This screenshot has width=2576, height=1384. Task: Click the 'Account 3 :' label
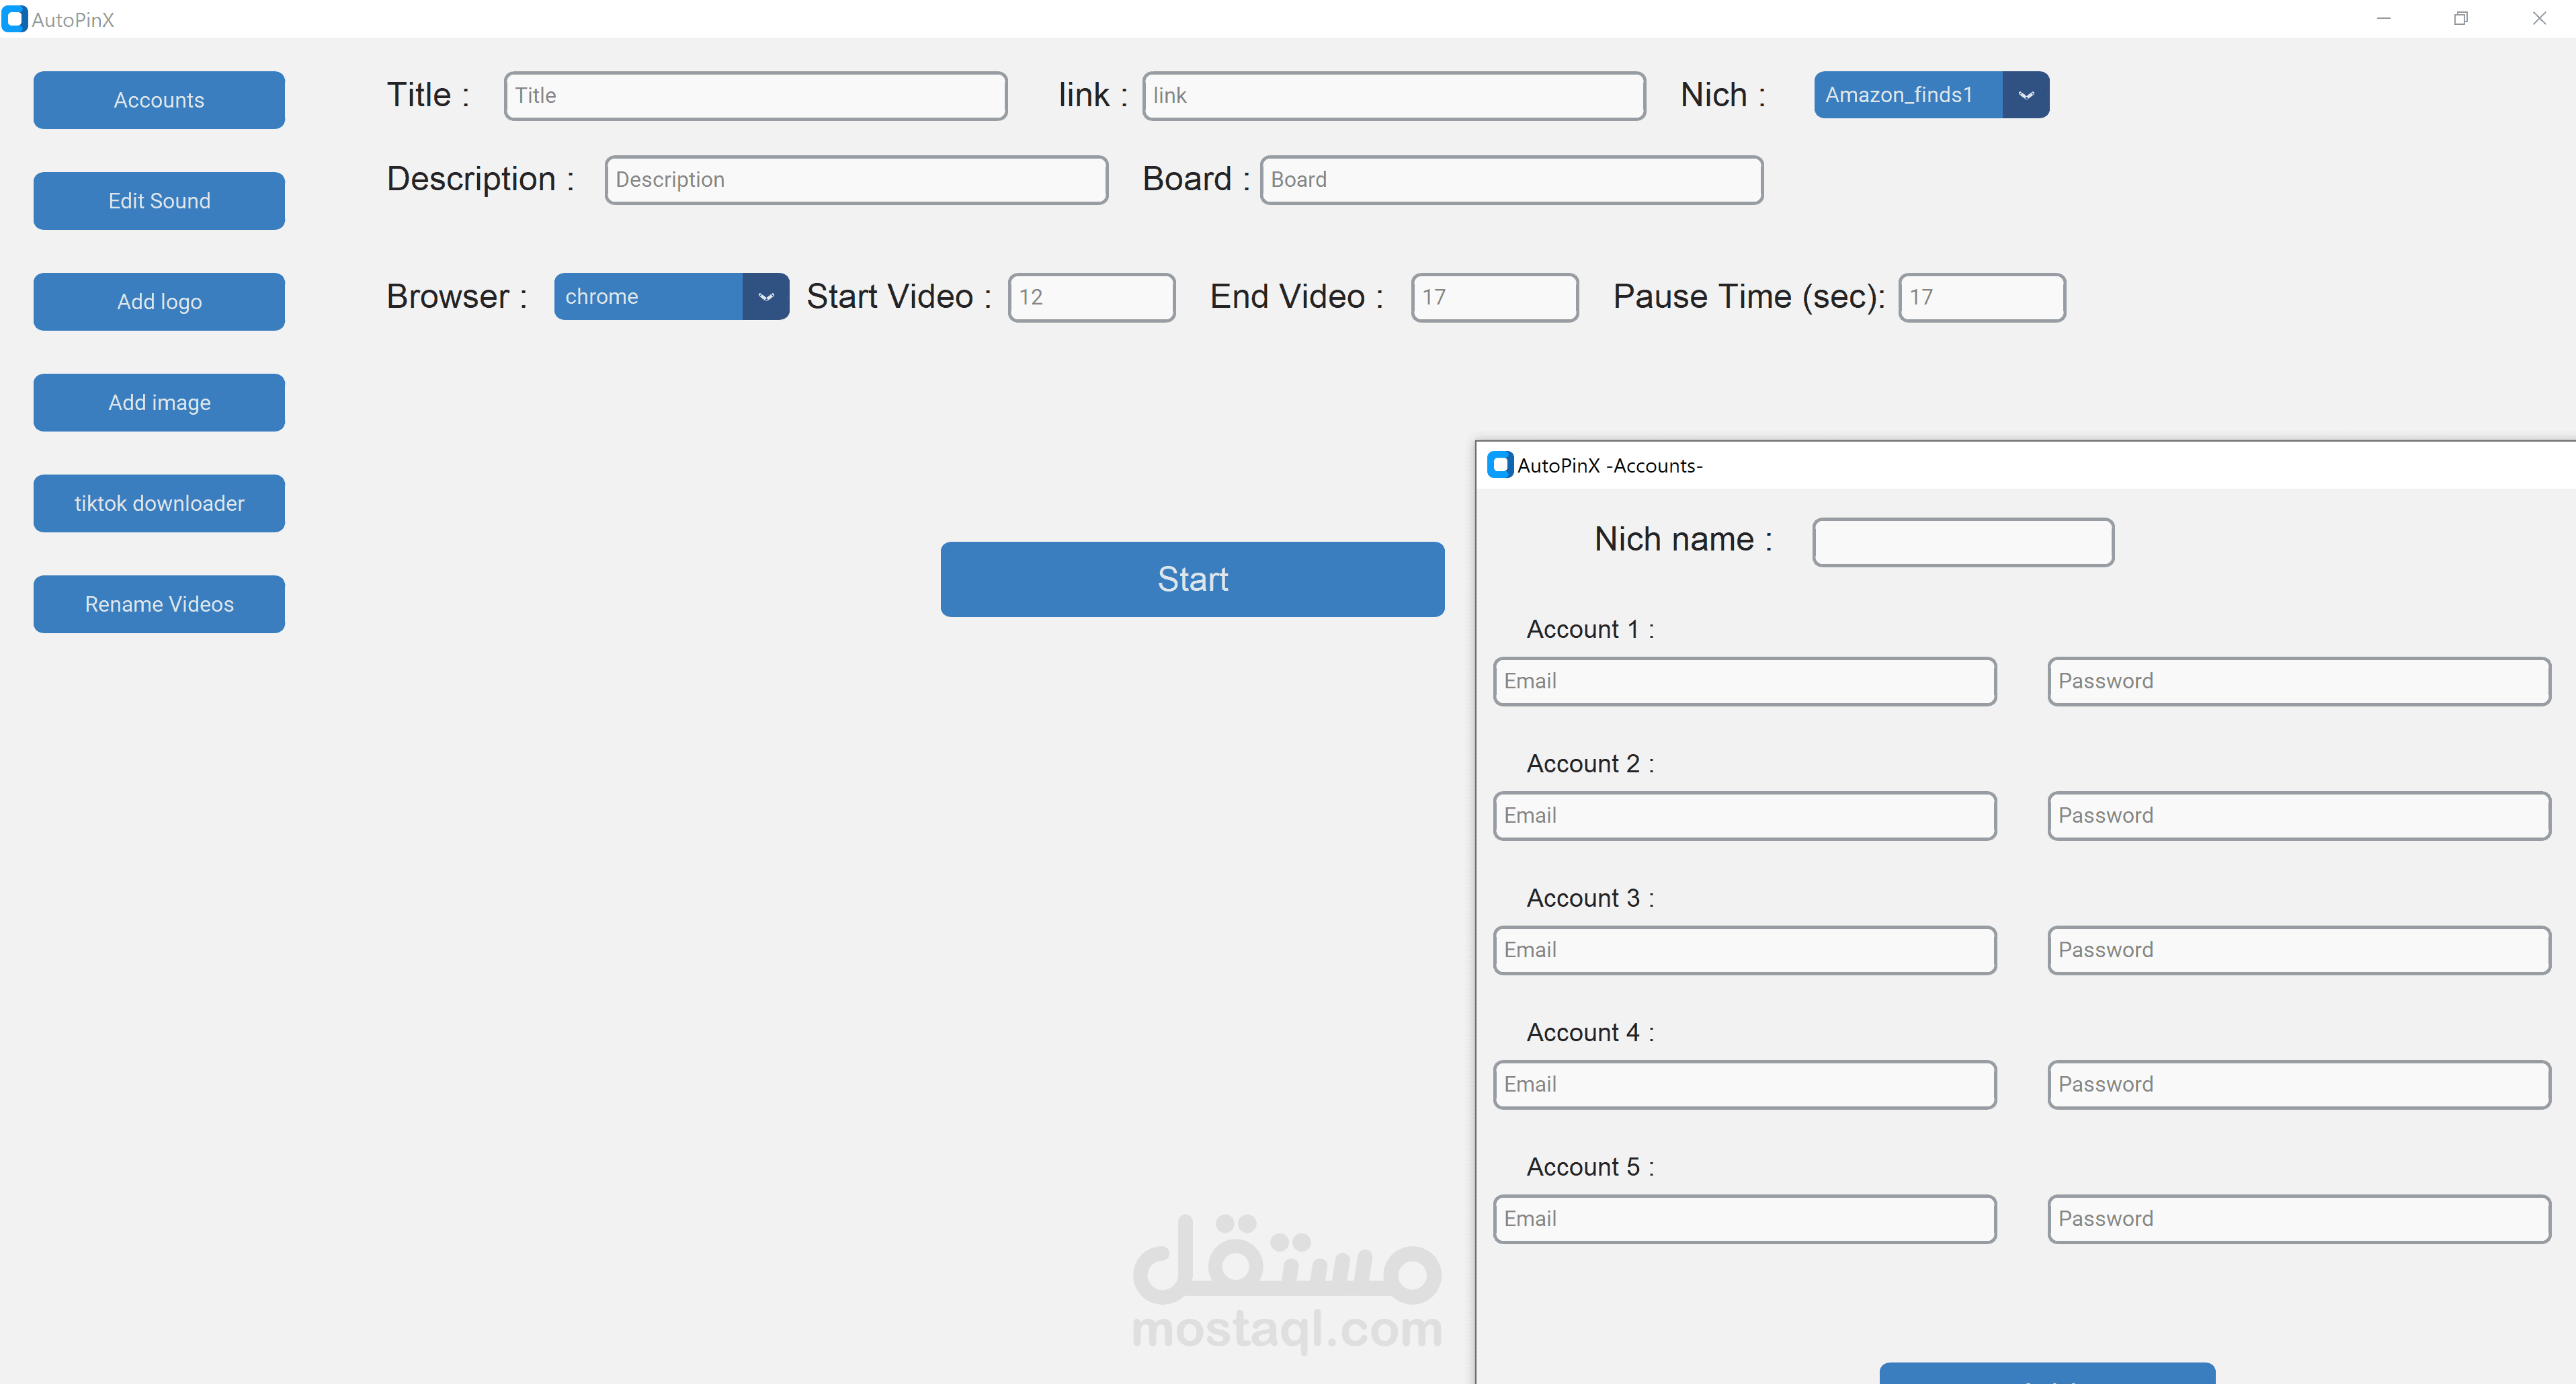click(1590, 899)
